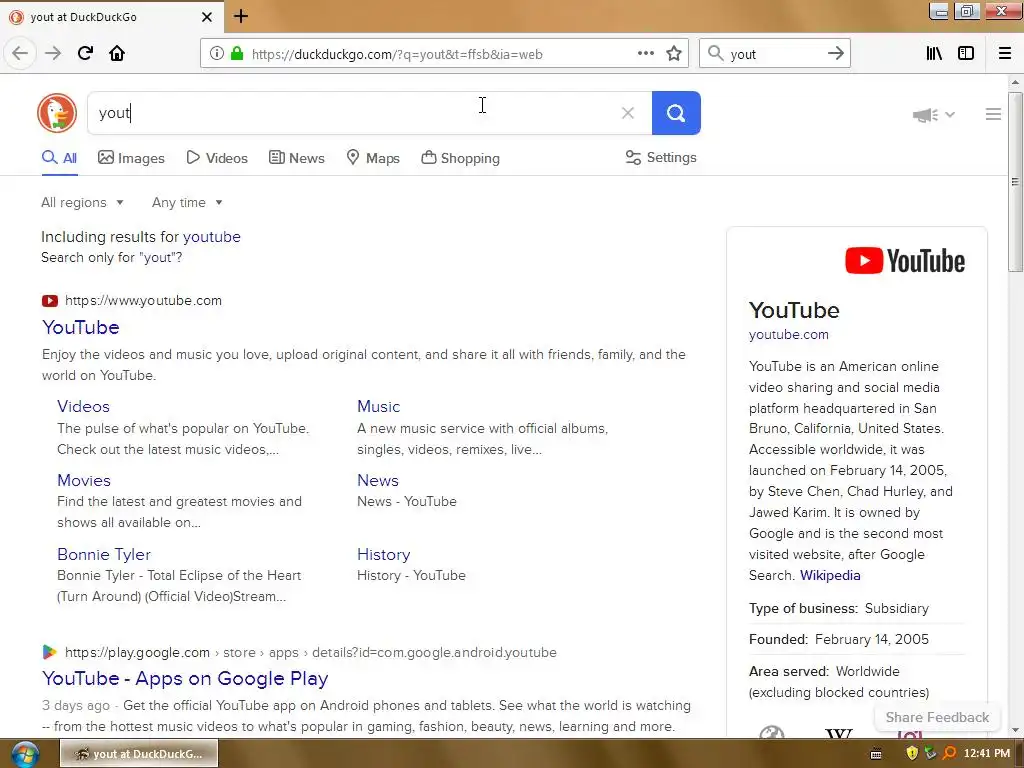Click the Share Feedback button
1024x768 pixels.
click(x=937, y=717)
